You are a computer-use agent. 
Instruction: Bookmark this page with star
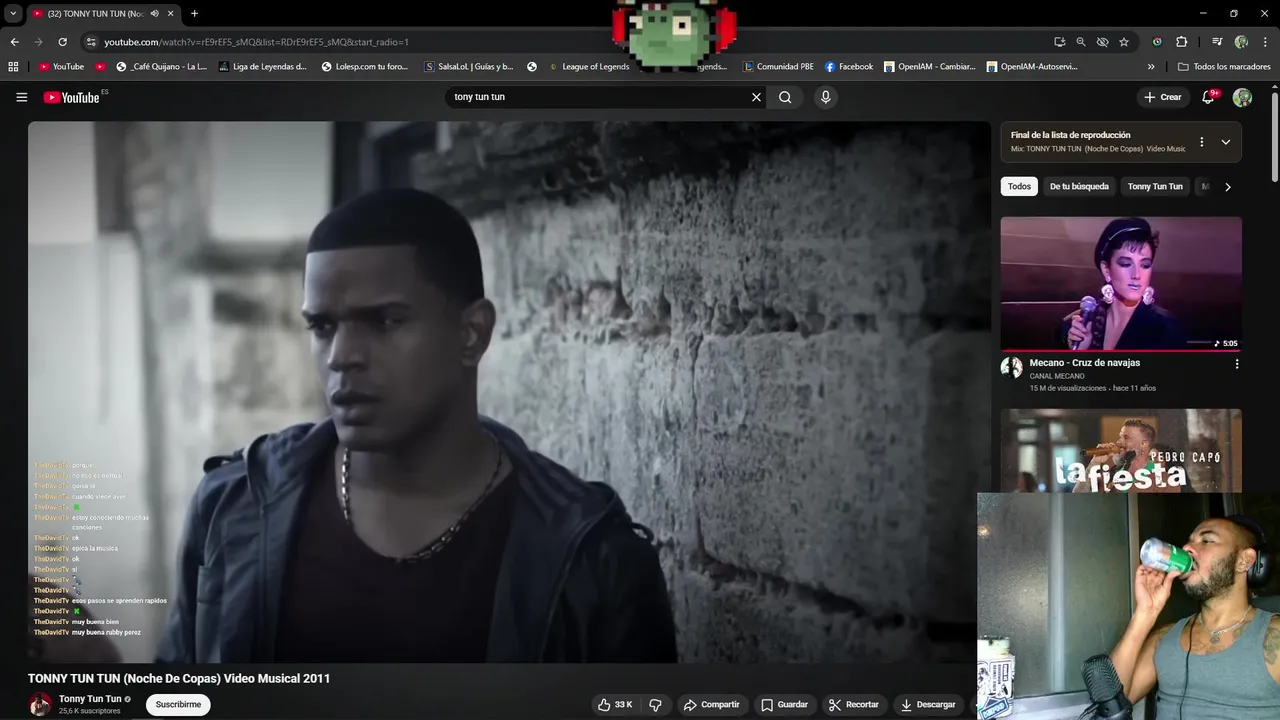[1124, 42]
